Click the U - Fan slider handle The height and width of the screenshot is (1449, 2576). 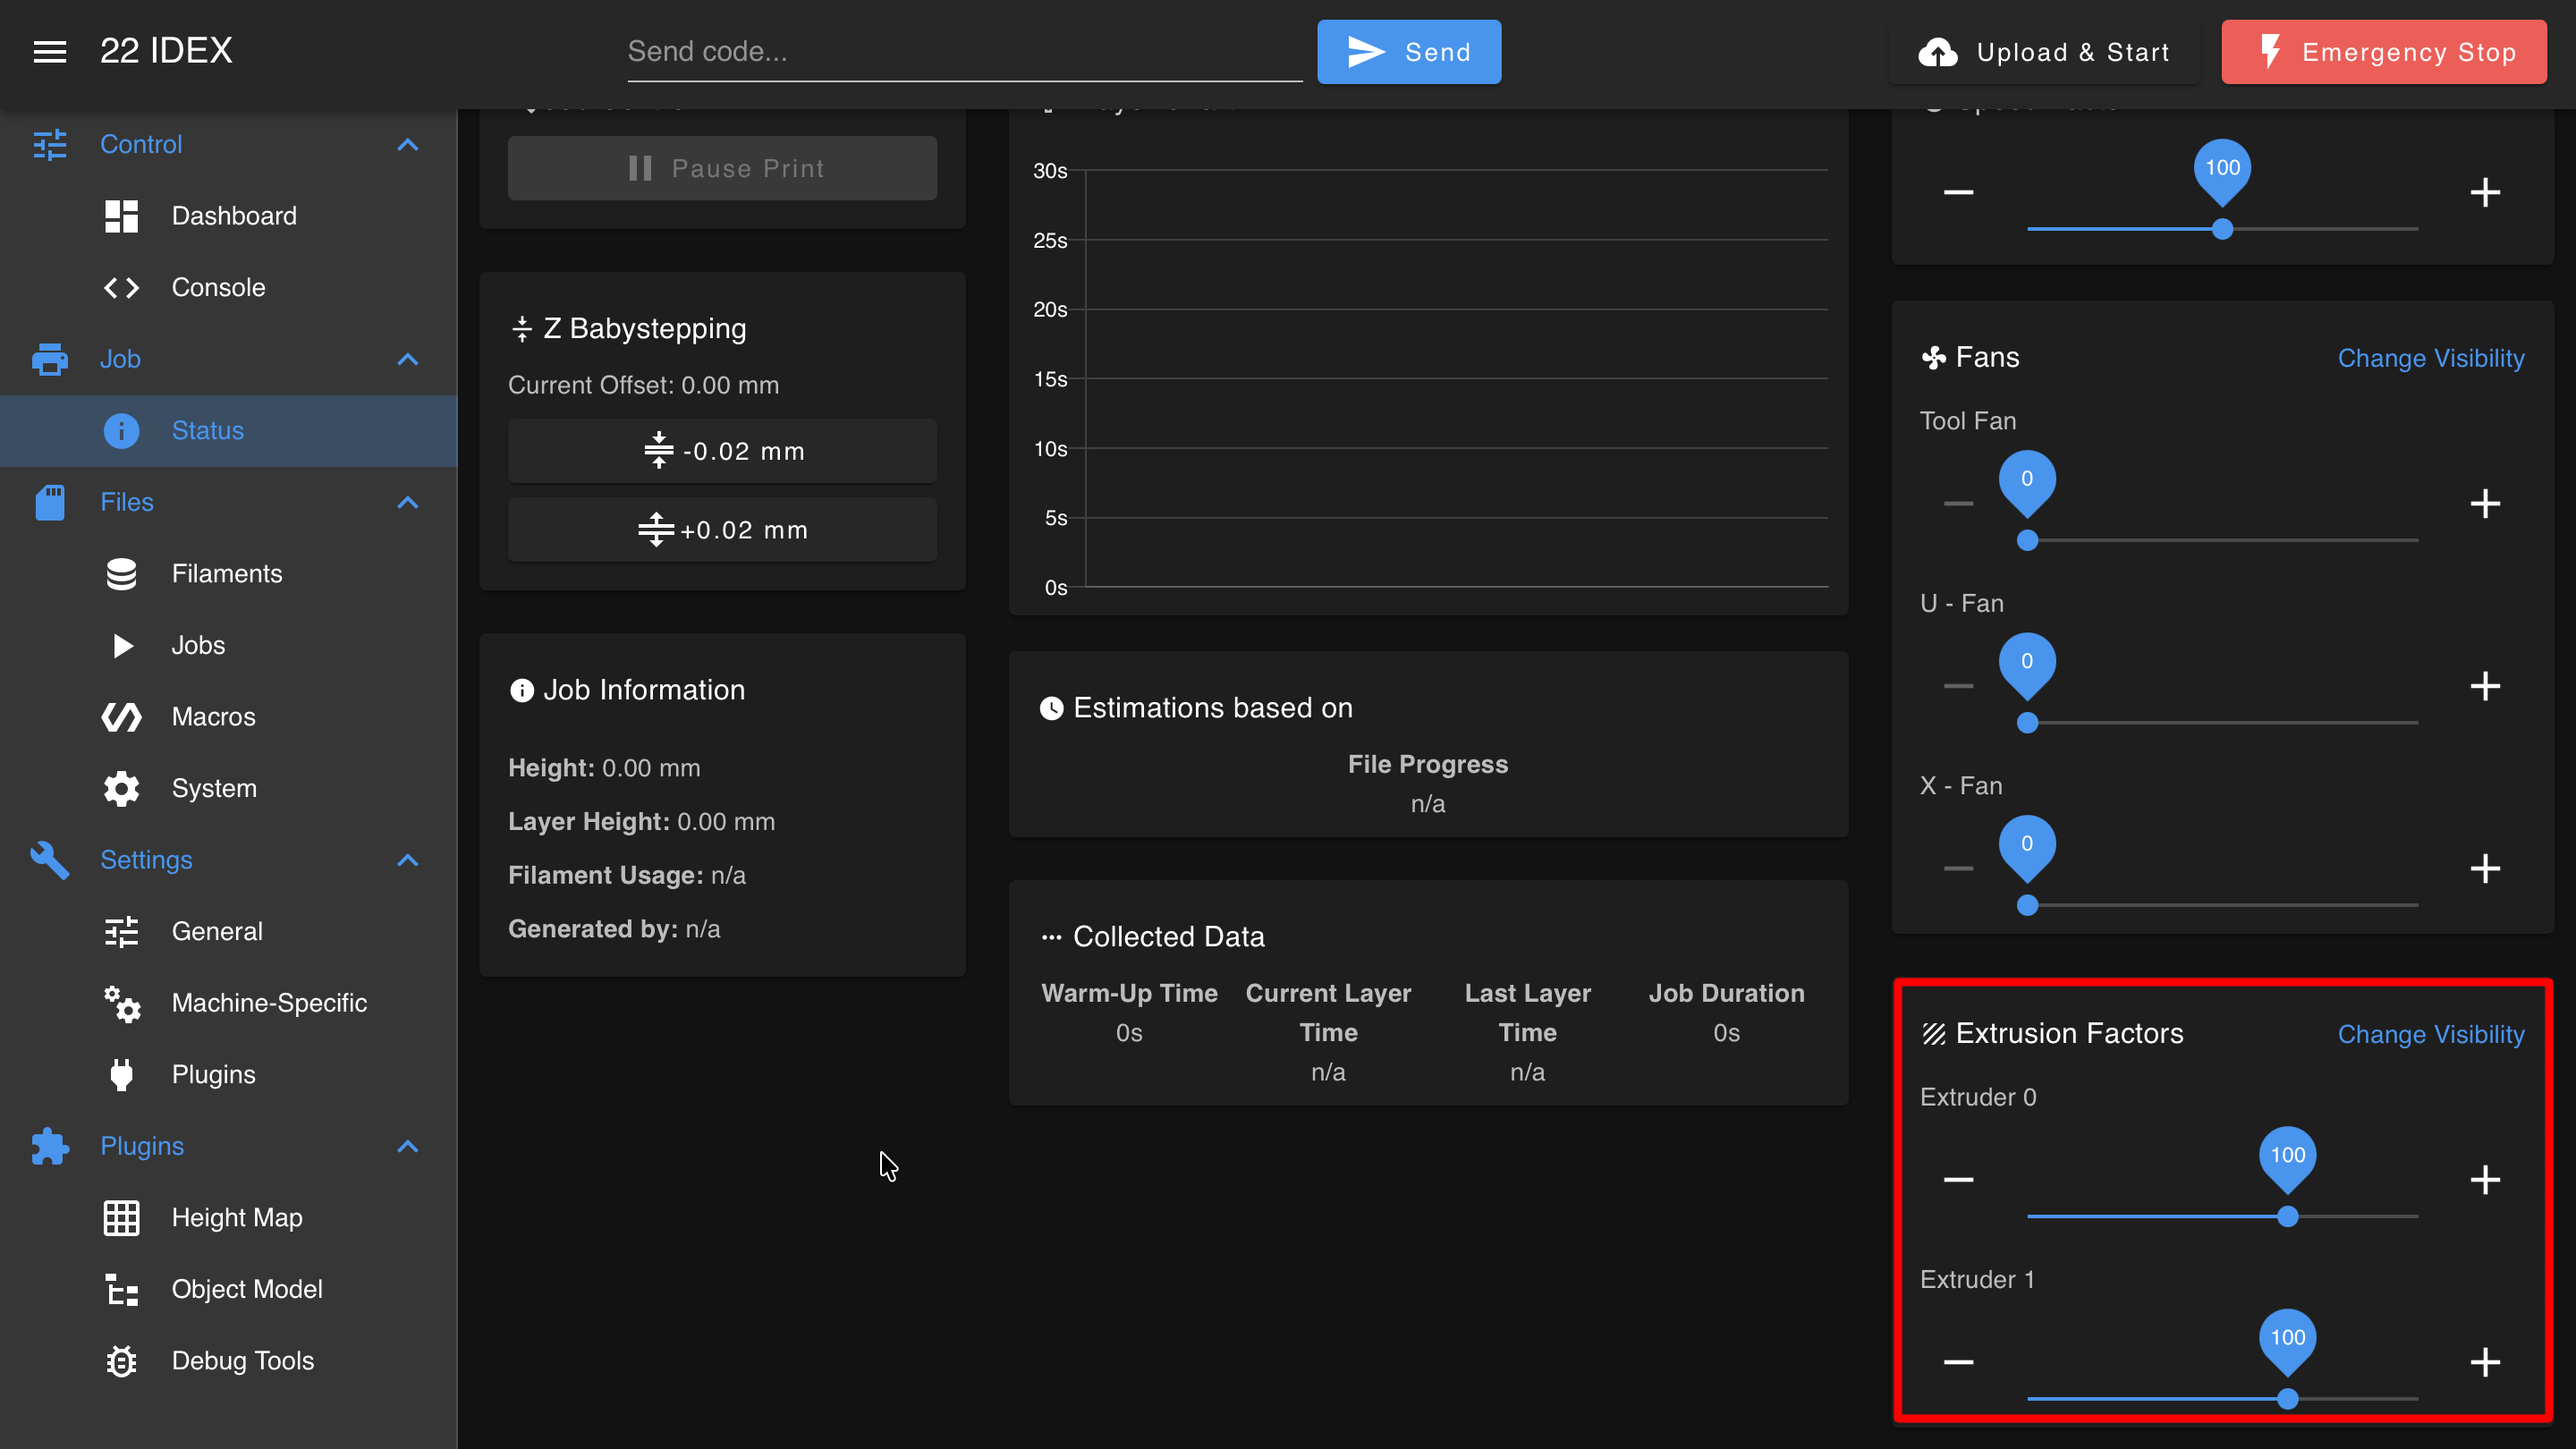pyautogui.click(x=2027, y=723)
